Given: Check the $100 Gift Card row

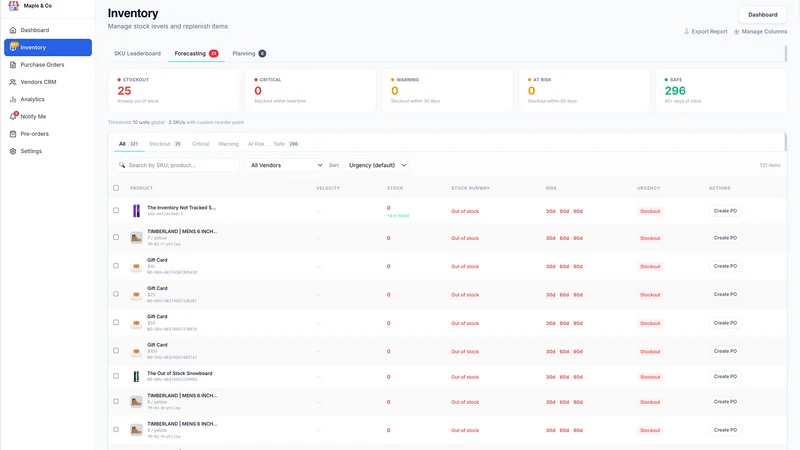Looking at the screenshot, I should (x=116, y=351).
